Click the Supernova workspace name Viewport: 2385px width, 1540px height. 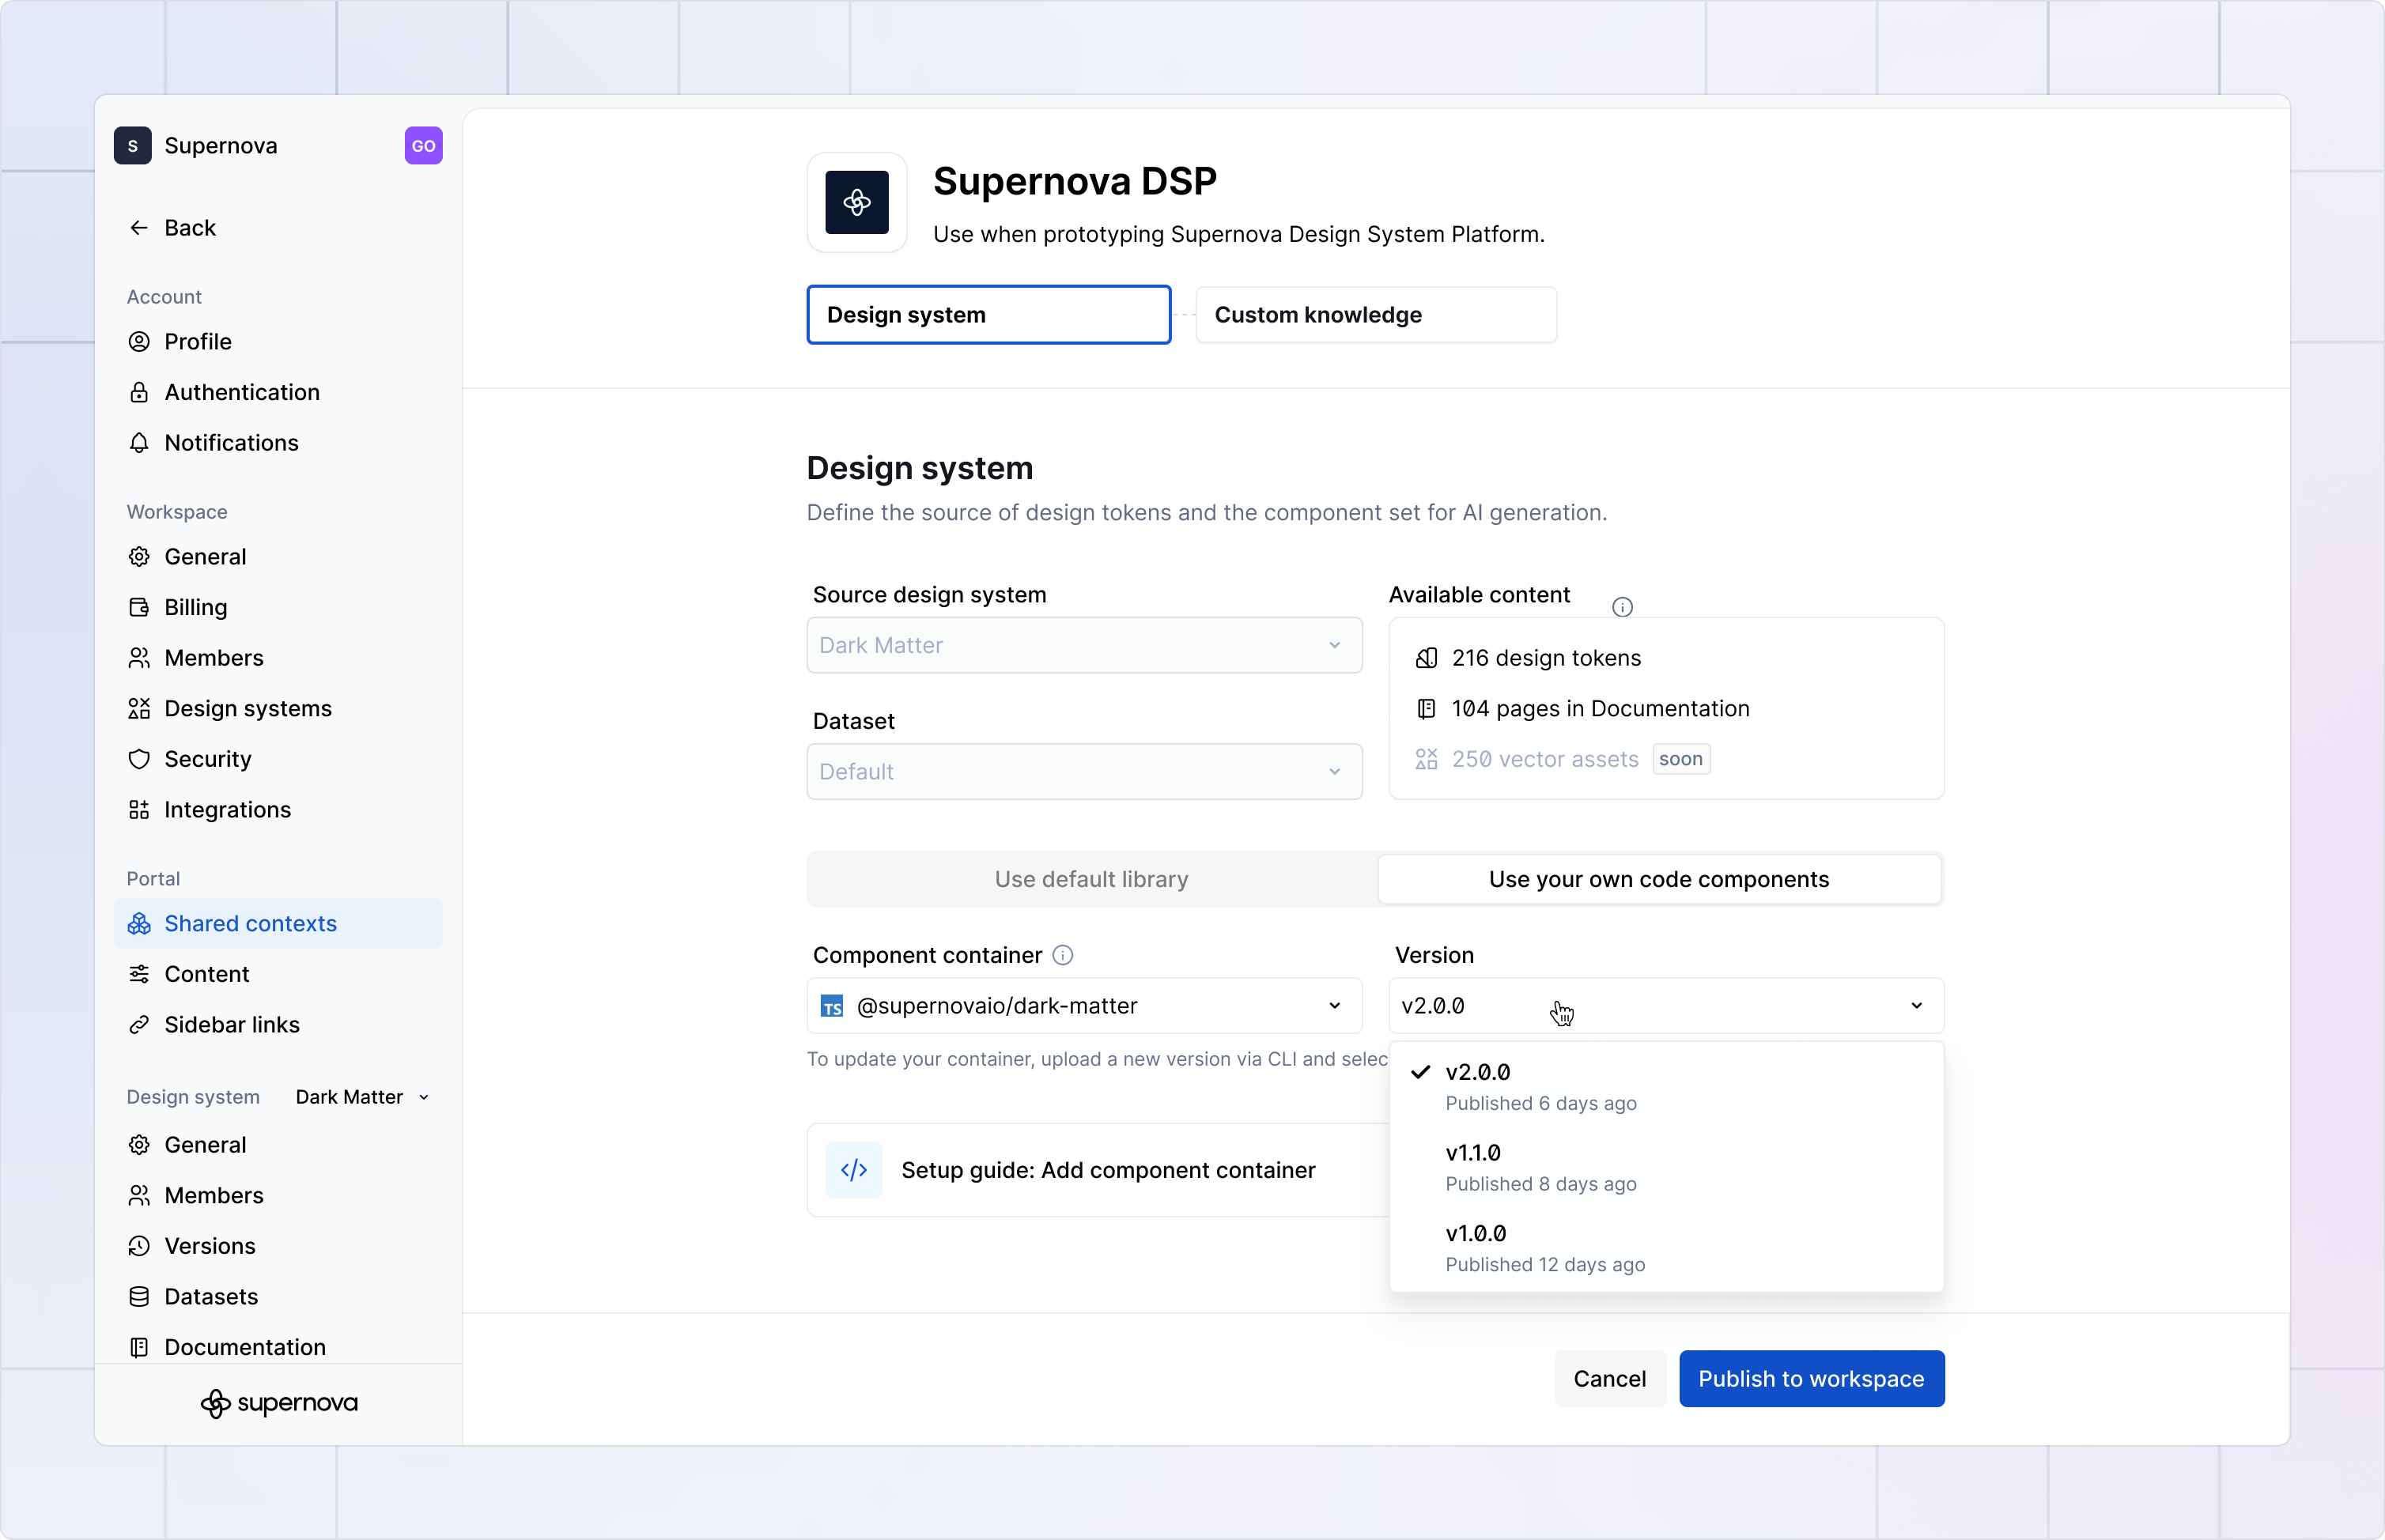click(x=221, y=145)
